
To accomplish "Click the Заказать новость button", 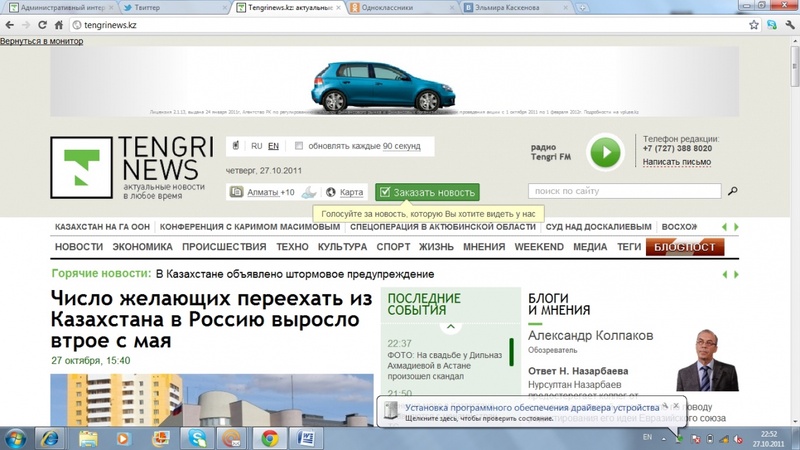I will click(427, 192).
